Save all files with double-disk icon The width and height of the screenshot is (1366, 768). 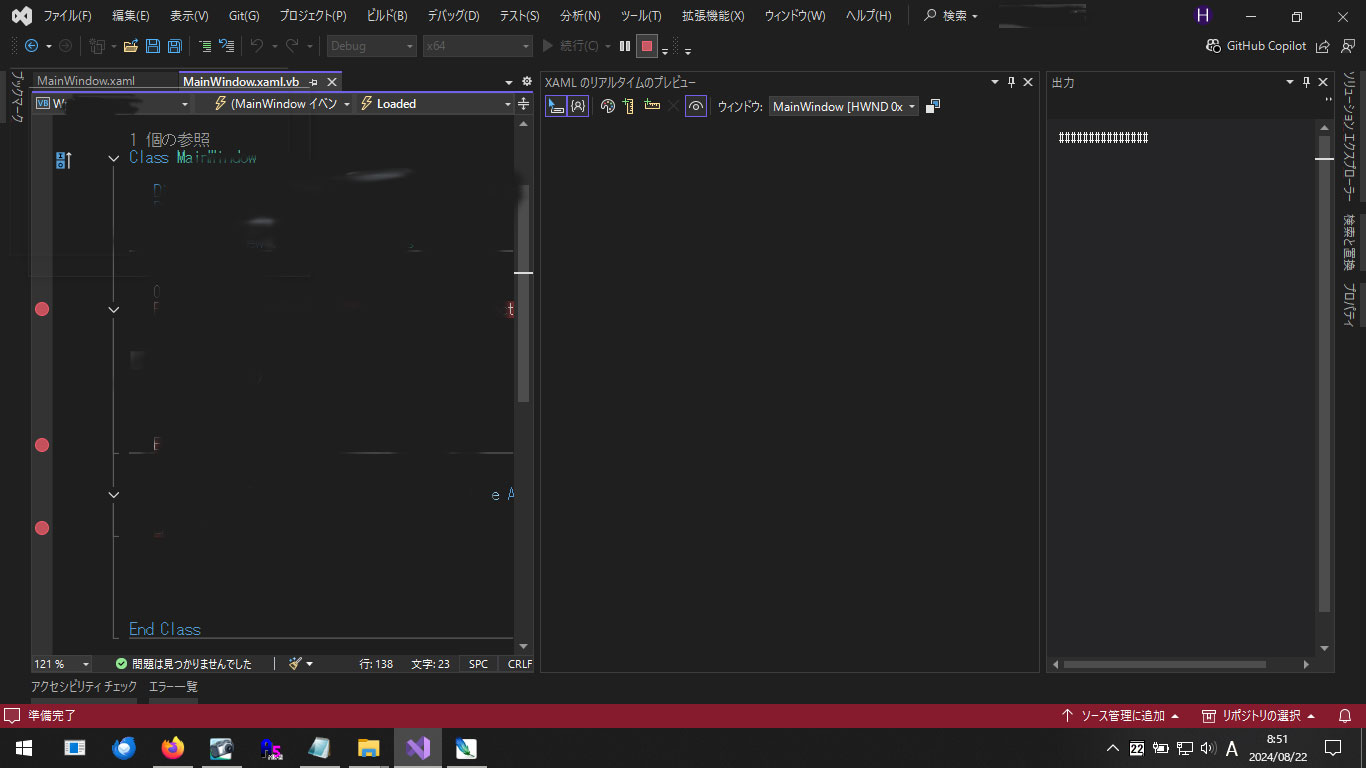(174, 46)
